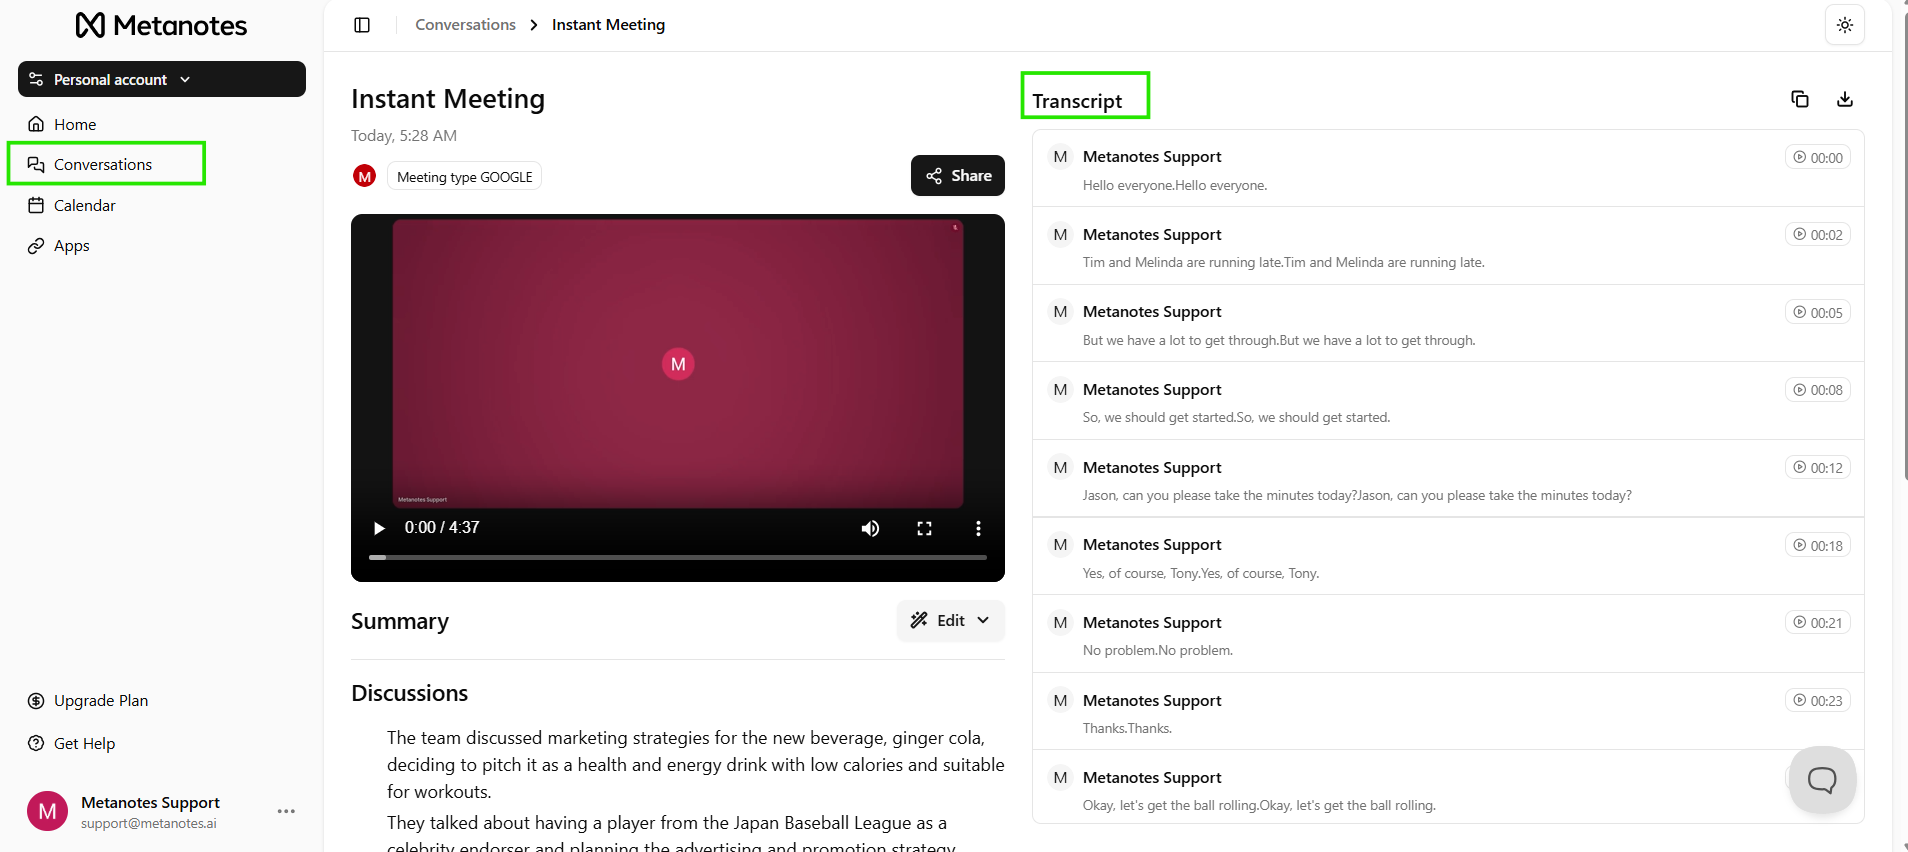Open the chat support bubble
Viewport: 1908px width, 852px height.
pyautogui.click(x=1822, y=780)
